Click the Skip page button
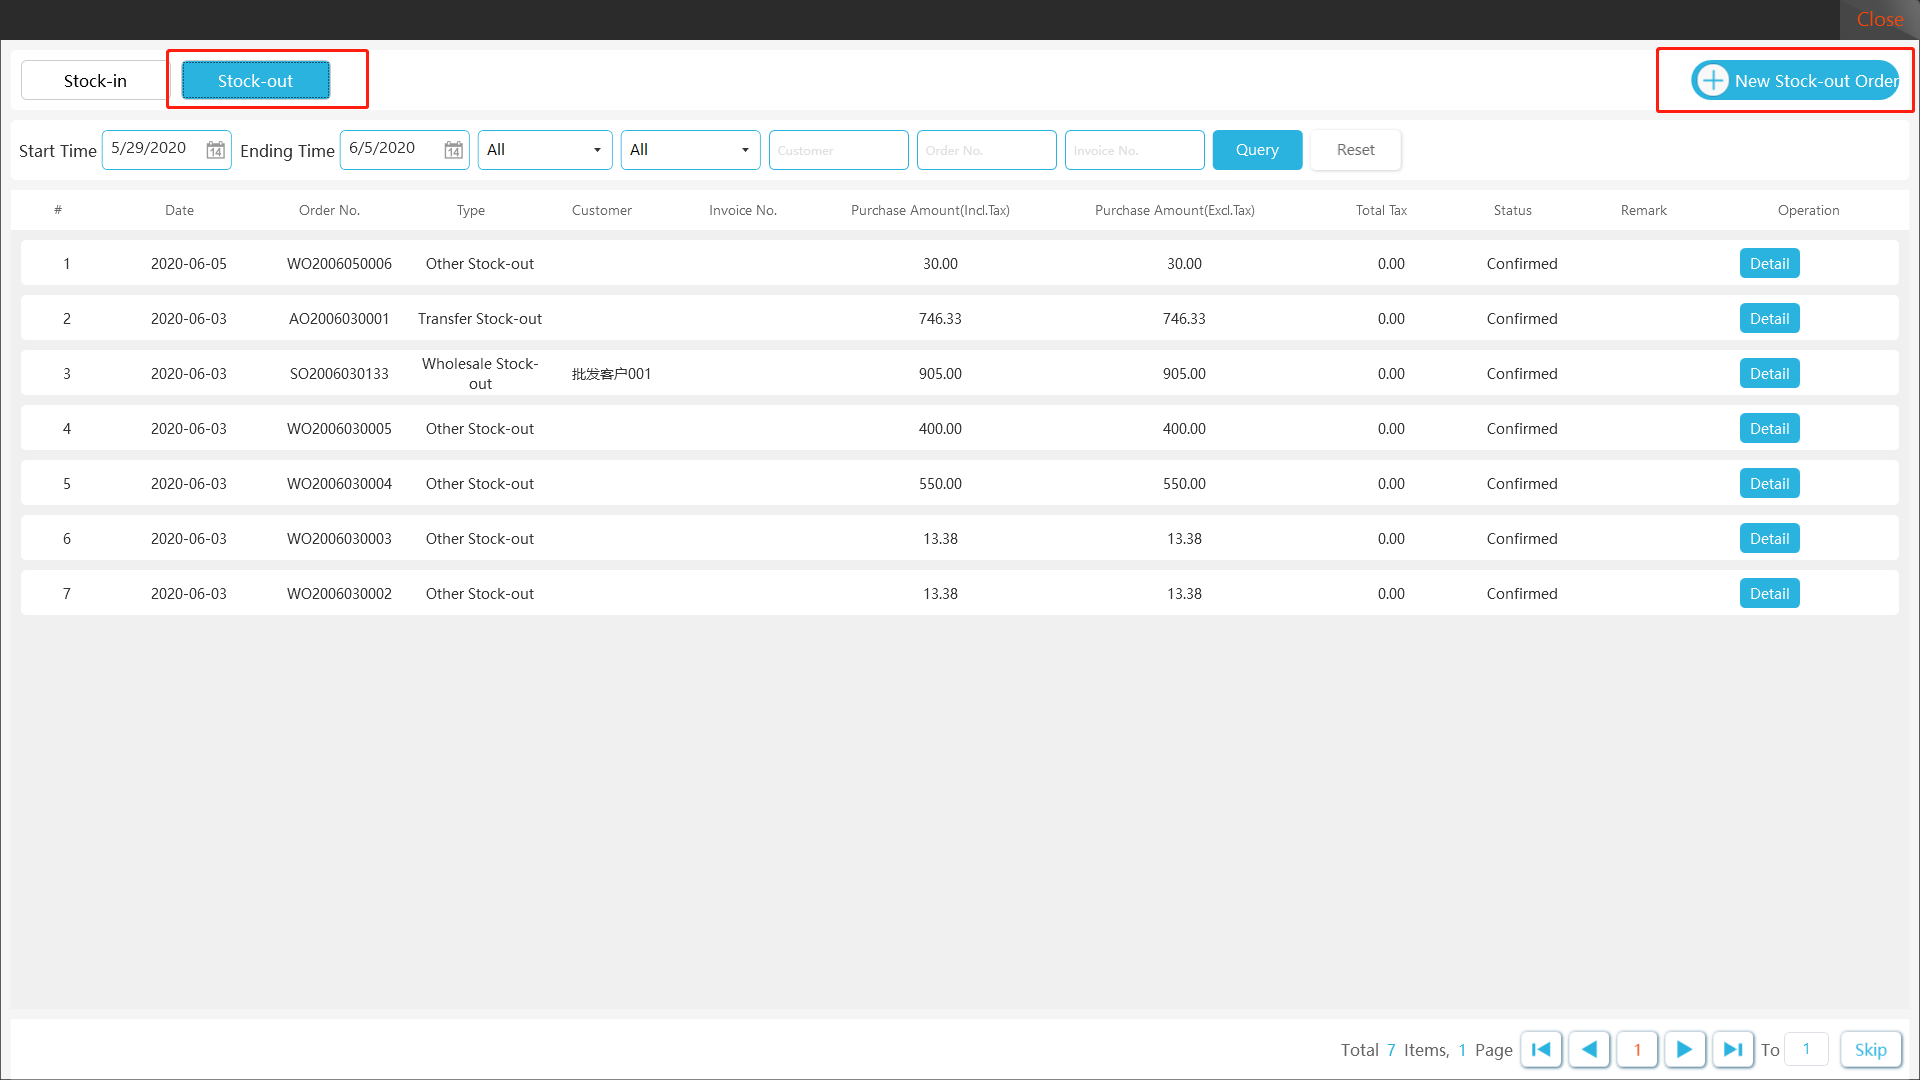 [1870, 1049]
